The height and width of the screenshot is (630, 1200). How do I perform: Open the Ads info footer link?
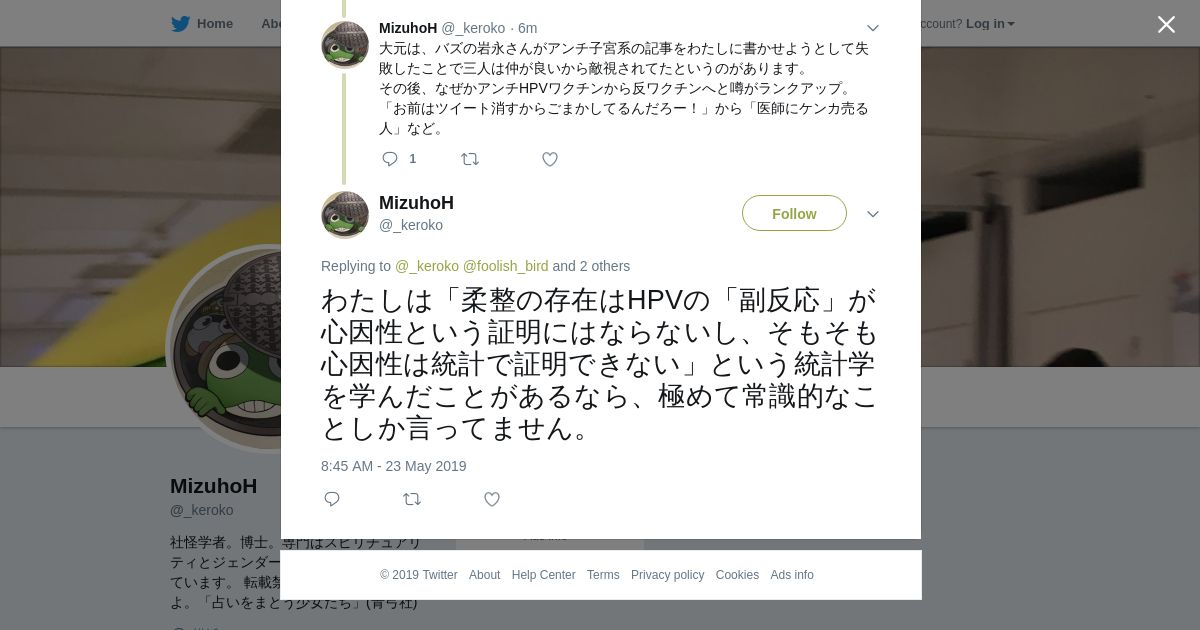point(792,575)
